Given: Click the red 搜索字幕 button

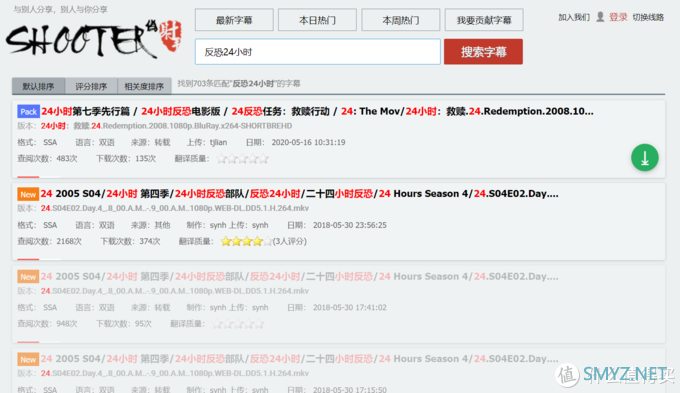Looking at the screenshot, I should pyautogui.click(x=483, y=52).
